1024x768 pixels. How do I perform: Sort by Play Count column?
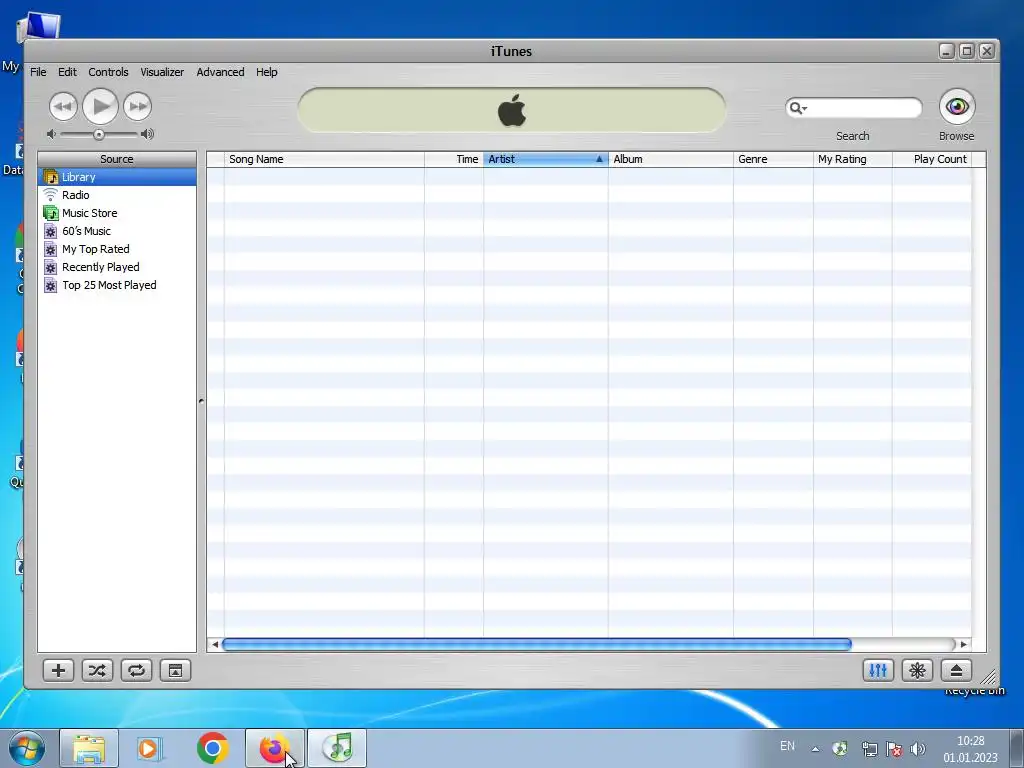click(x=932, y=159)
